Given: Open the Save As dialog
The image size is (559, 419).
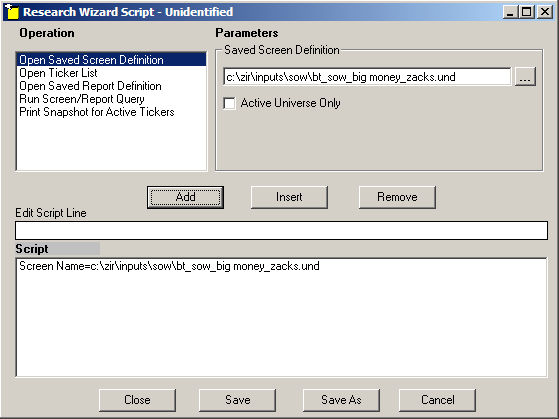Looking at the screenshot, I should point(341,400).
